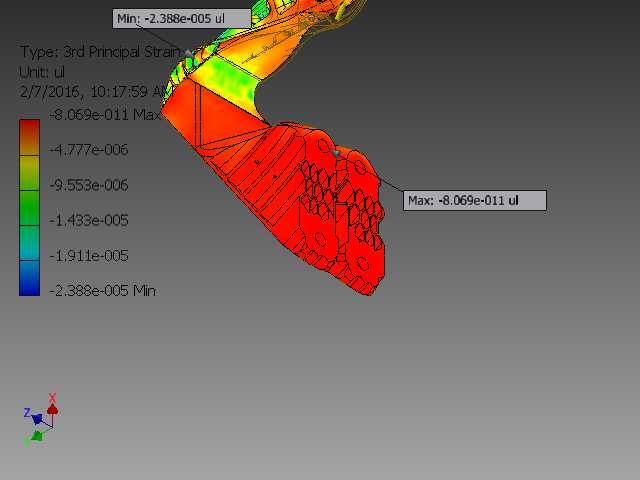Click the legend value -4.777e-006
Image resolution: width=640 pixels, height=480 pixels.
[89, 149]
